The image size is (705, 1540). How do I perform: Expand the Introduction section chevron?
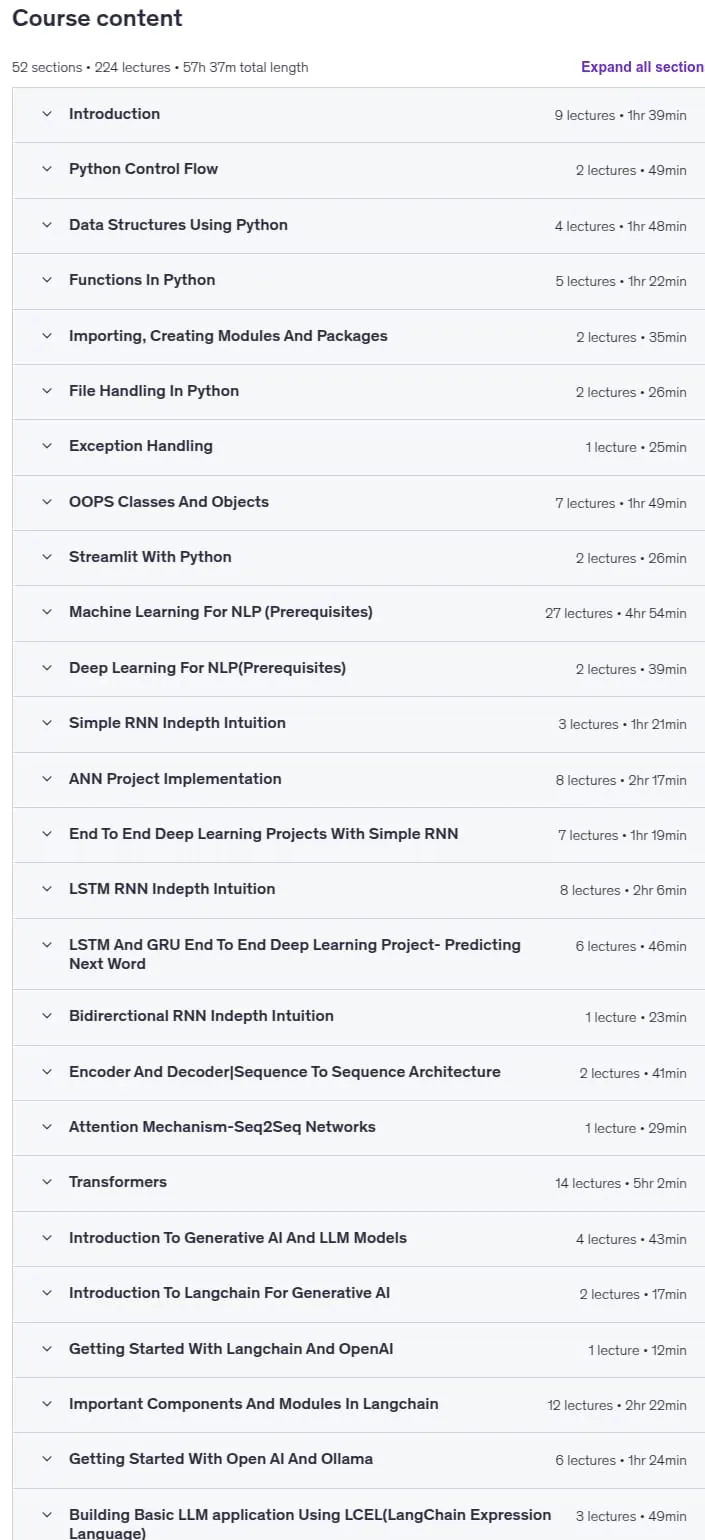(46, 114)
